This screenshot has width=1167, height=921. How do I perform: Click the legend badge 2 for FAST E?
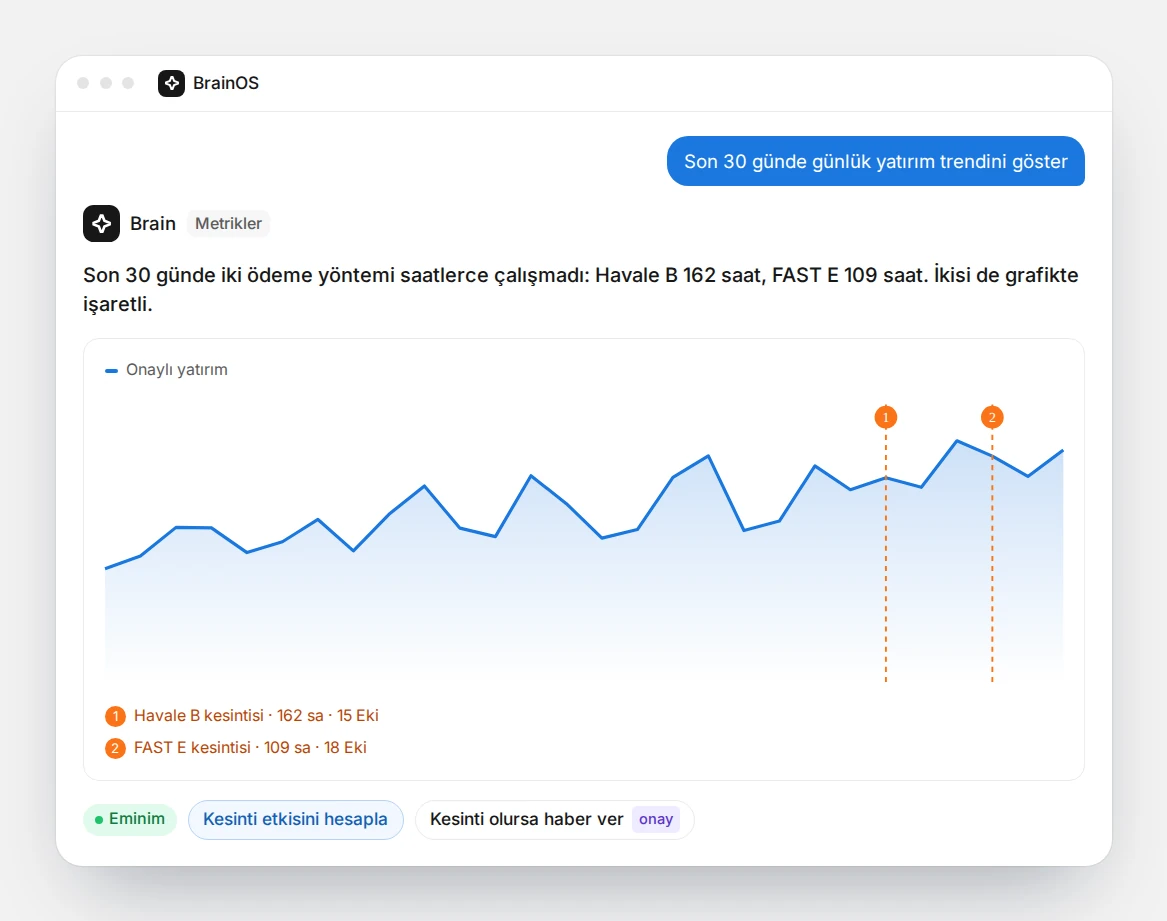click(115, 748)
